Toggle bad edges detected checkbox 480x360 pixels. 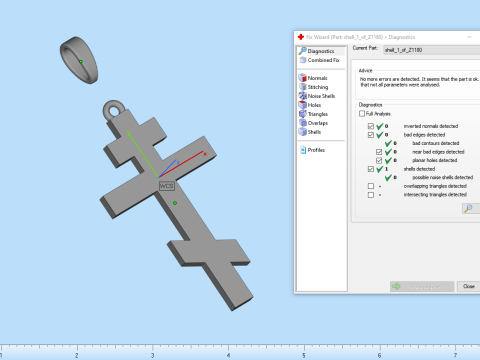coord(371,135)
